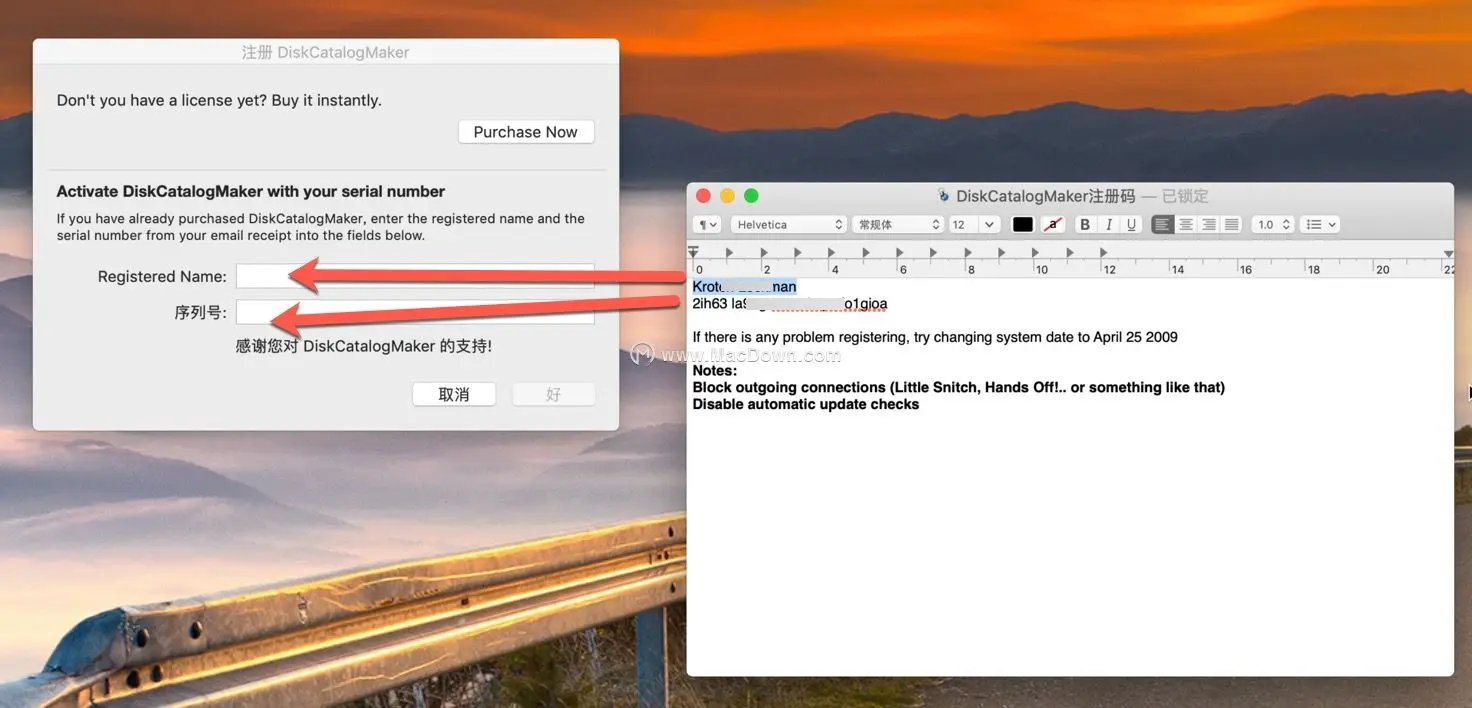Click the 'Block outgoing connections' line
The width and height of the screenshot is (1472, 708).
coord(958,387)
